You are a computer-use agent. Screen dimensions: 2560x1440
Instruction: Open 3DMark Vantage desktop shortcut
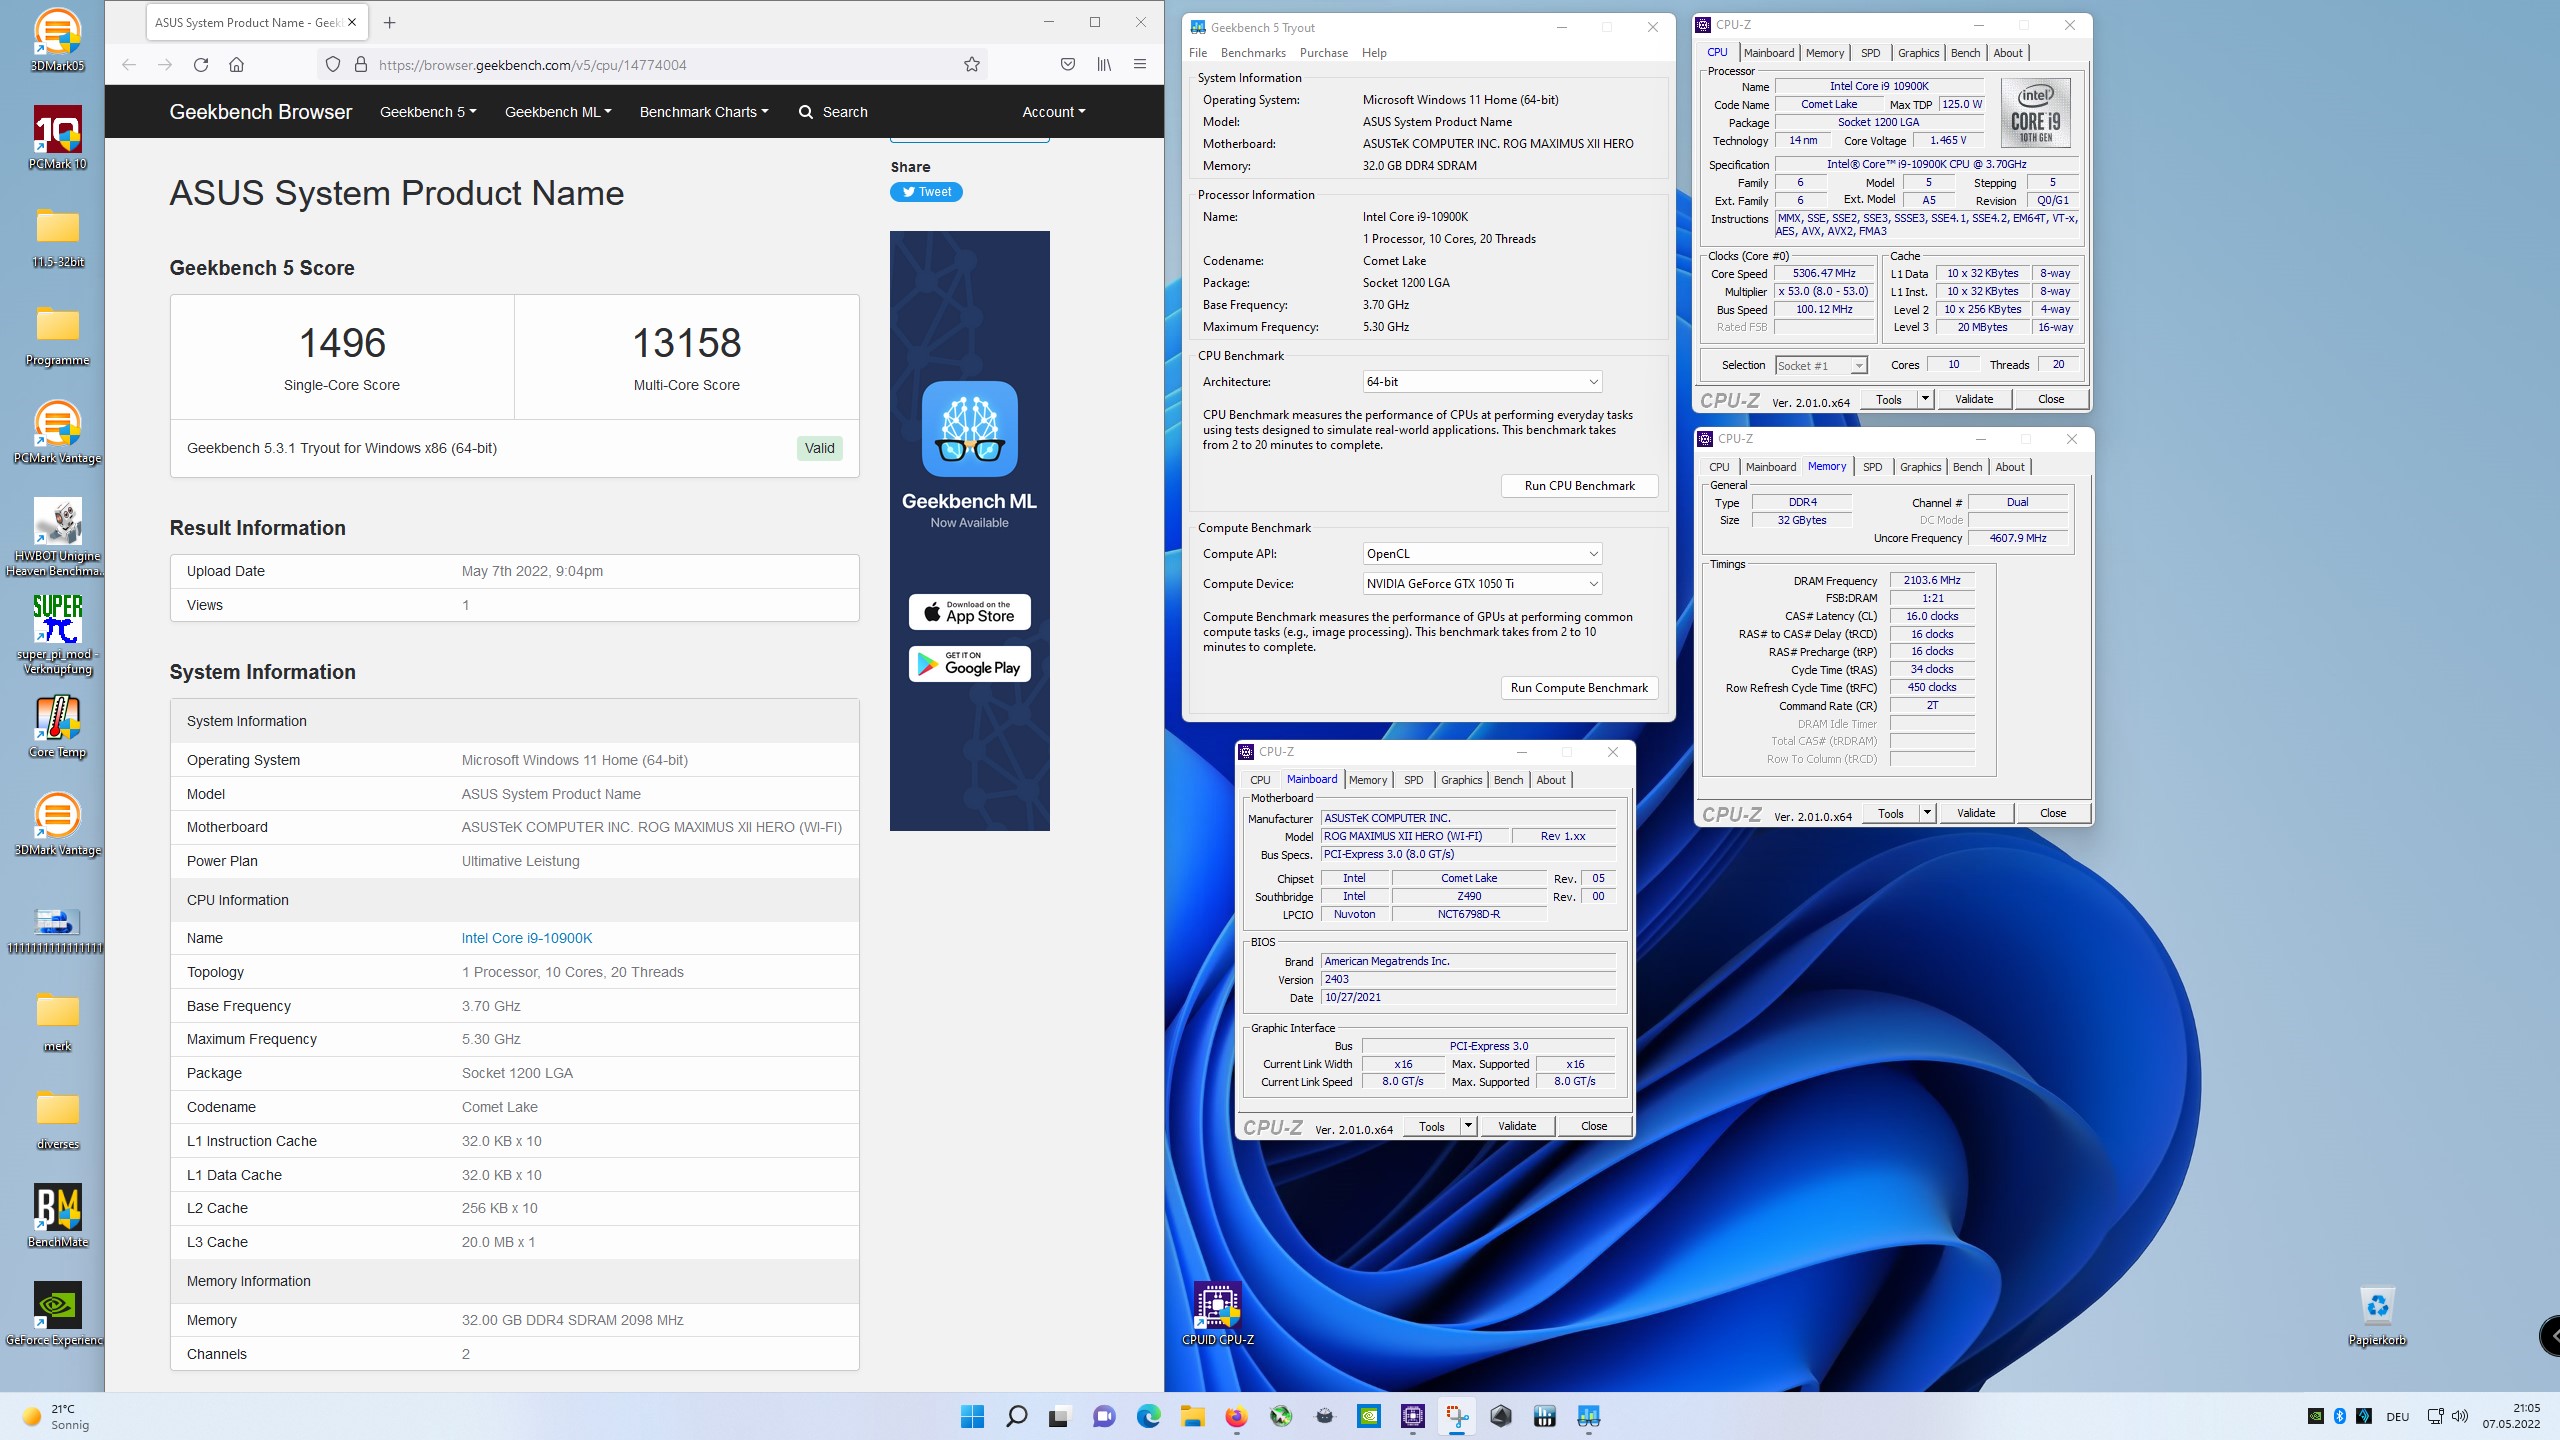pyautogui.click(x=57, y=824)
